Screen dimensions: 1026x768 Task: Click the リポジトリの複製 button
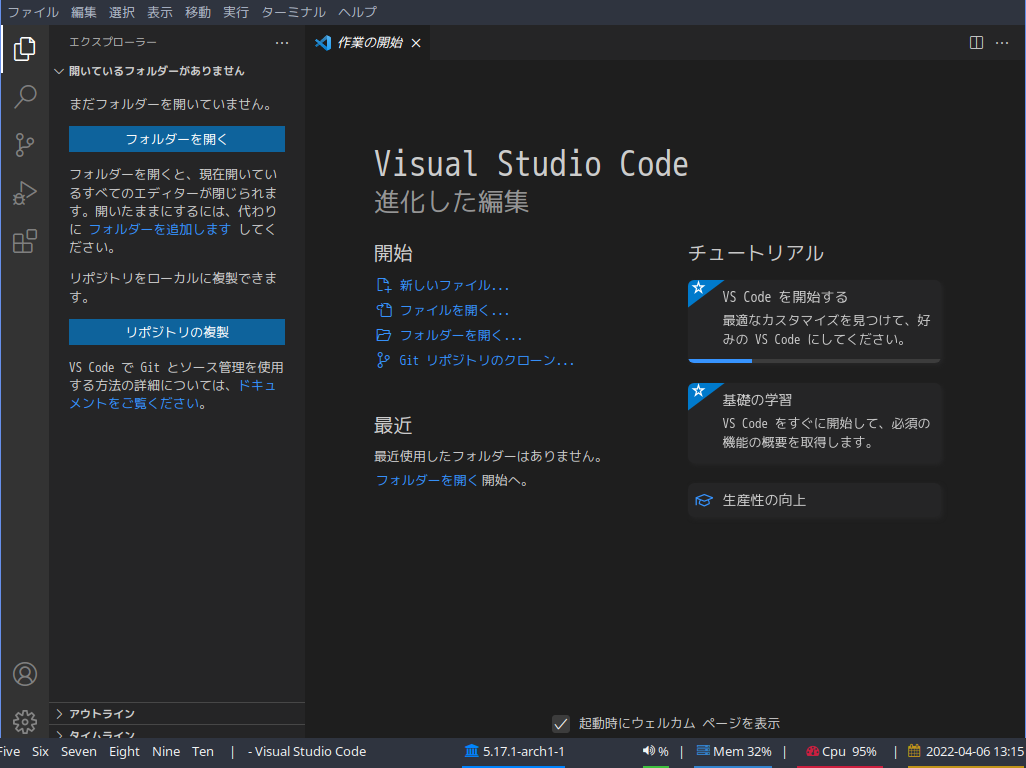tap(177, 332)
